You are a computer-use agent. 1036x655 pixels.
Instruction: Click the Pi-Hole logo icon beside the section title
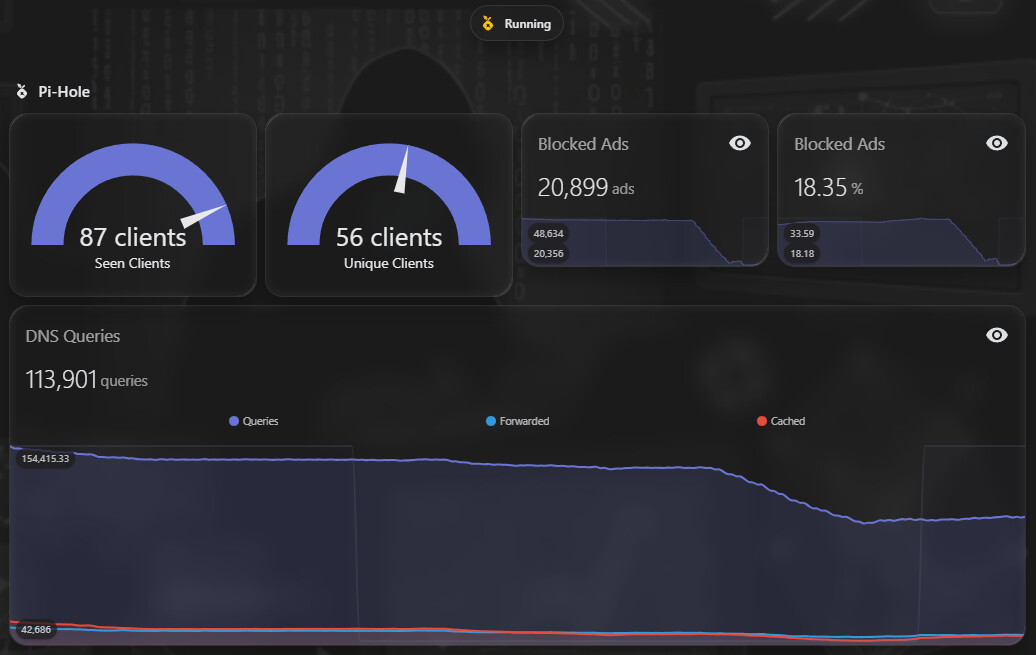[x=22, y=91]
